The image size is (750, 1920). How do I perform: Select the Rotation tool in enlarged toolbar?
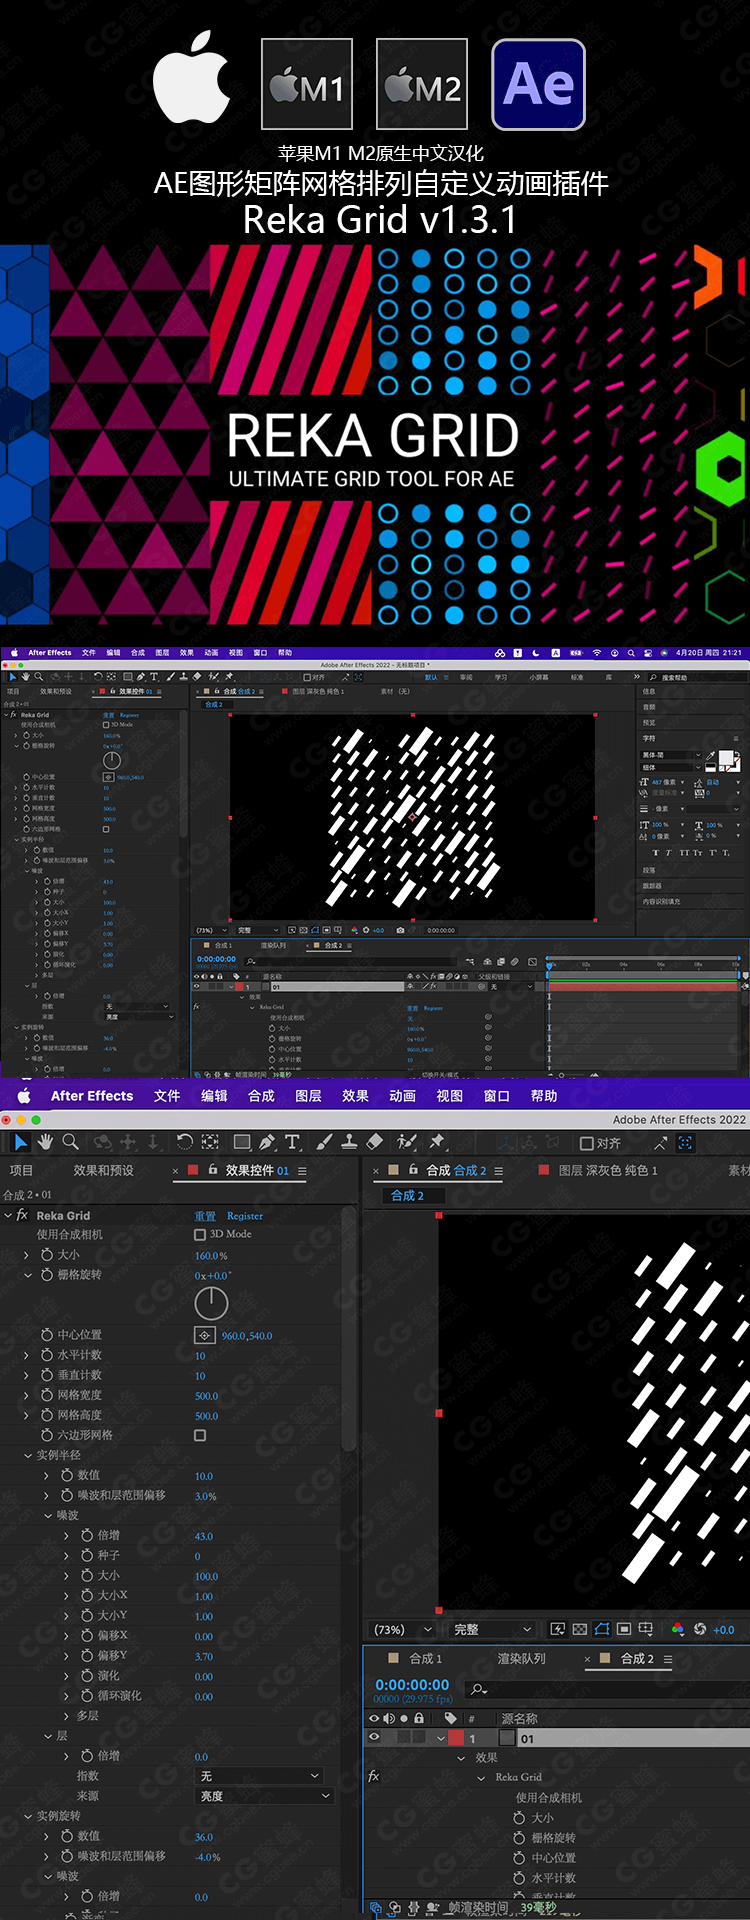pyautogui.click(x=185, y=1142)
